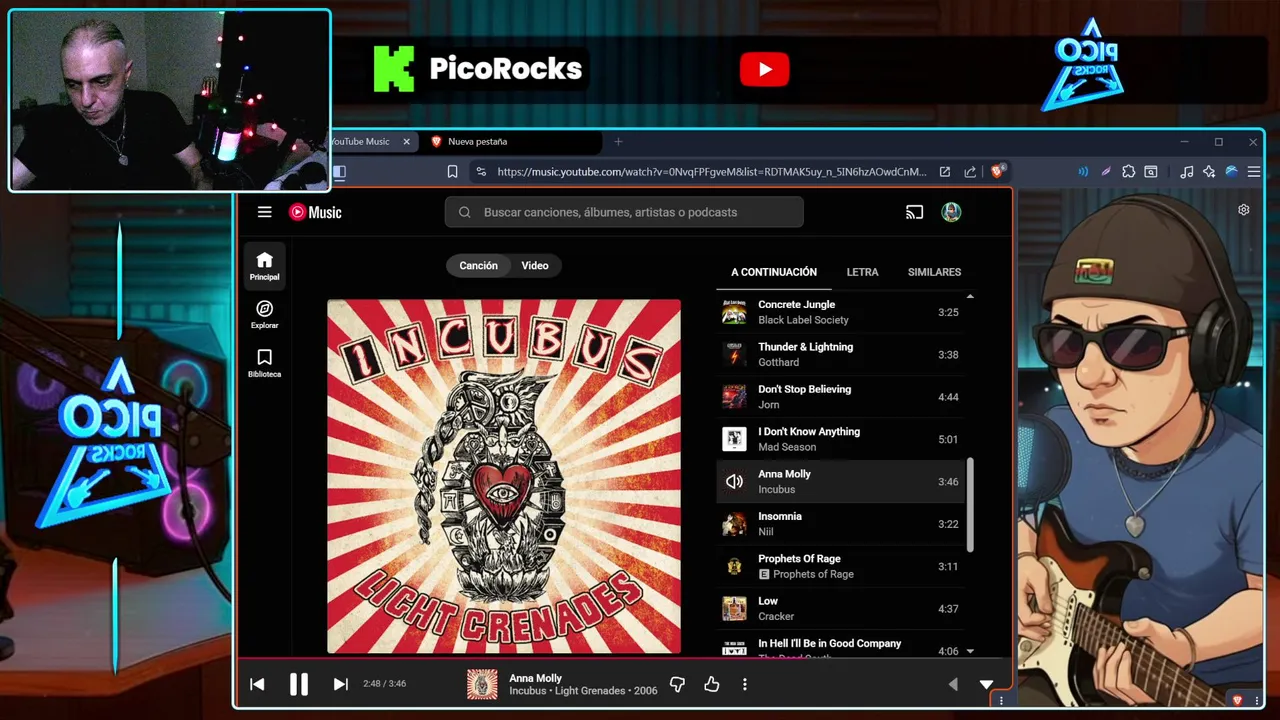Click the small album thumbnail in player bar

click(x=482, y=684)
